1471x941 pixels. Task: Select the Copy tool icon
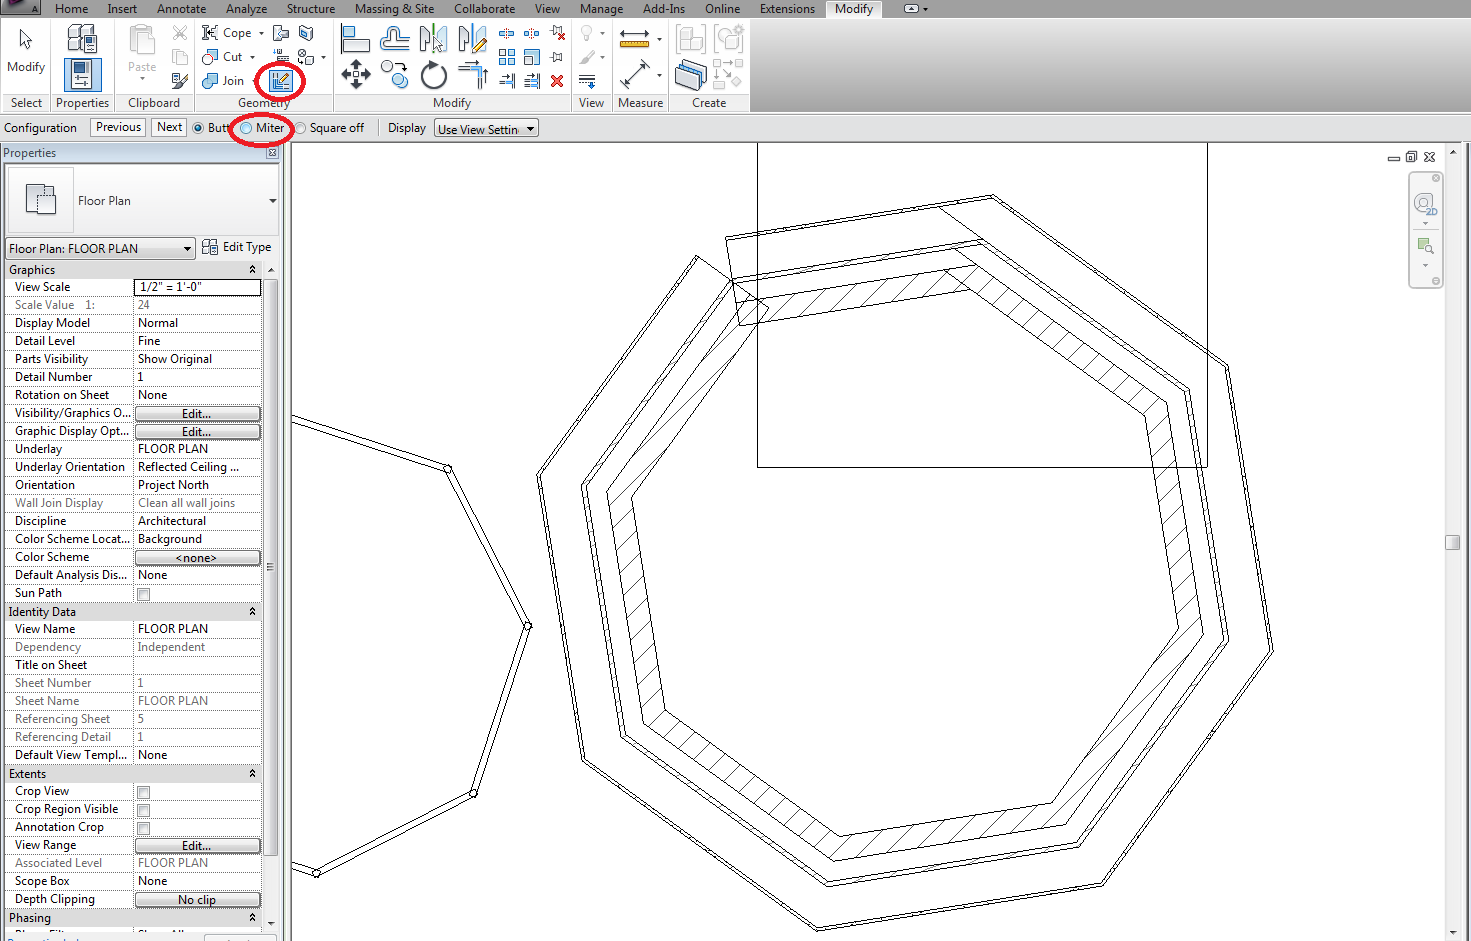coord(394,75)
